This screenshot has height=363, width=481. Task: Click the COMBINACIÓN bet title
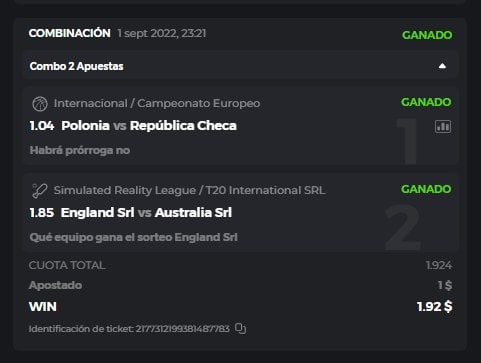coord(70,33)
